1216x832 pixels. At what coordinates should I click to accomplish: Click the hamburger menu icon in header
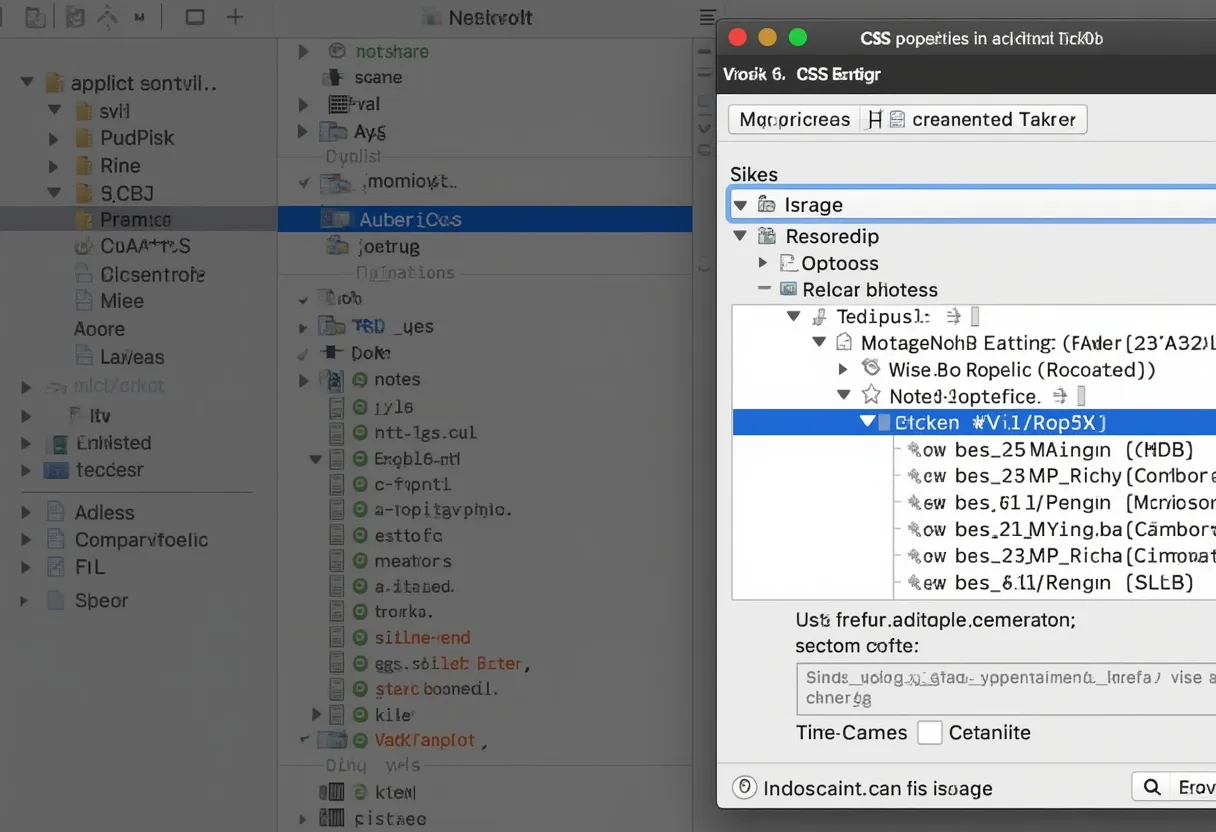pyautogui.click(x=706, y=18)
